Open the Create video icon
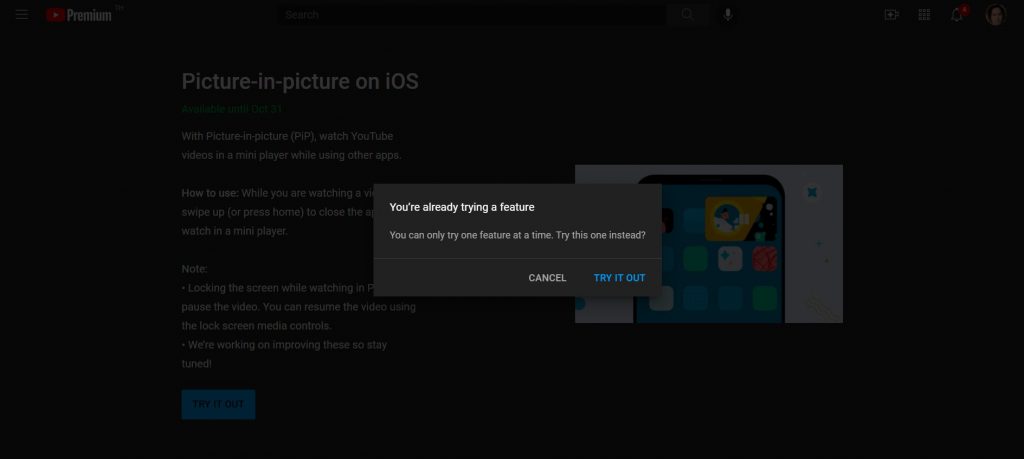This screenshot has height=459, width=1024. click(891, 14)
